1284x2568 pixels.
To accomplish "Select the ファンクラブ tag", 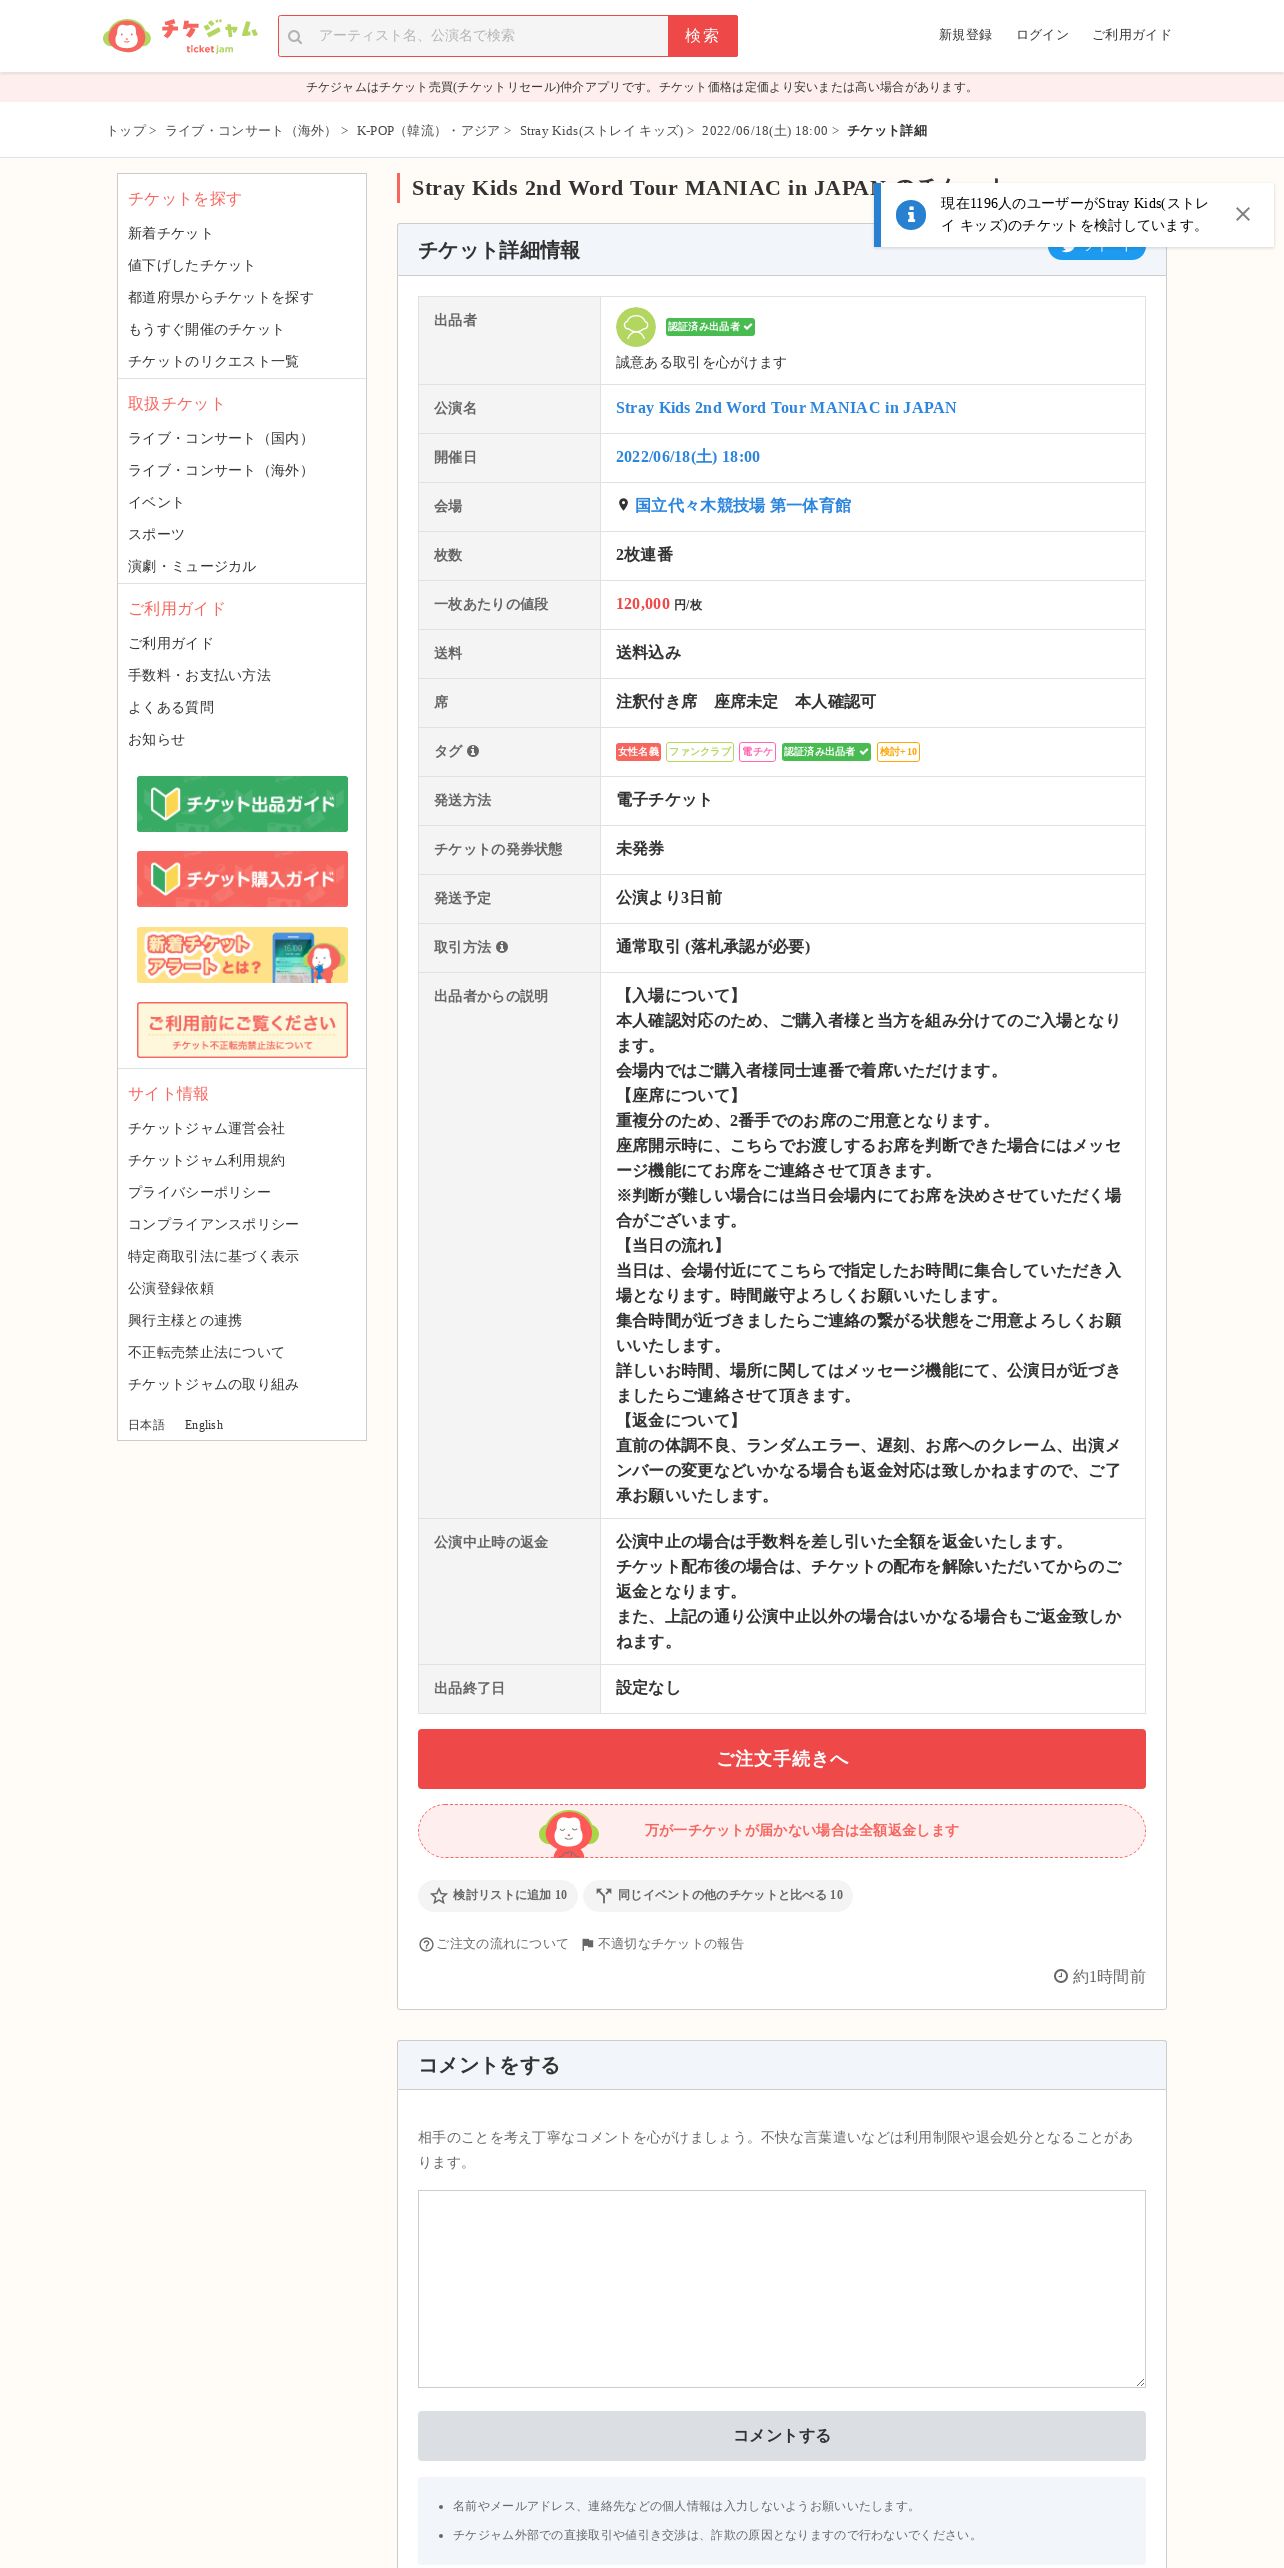I will [700, 752].
